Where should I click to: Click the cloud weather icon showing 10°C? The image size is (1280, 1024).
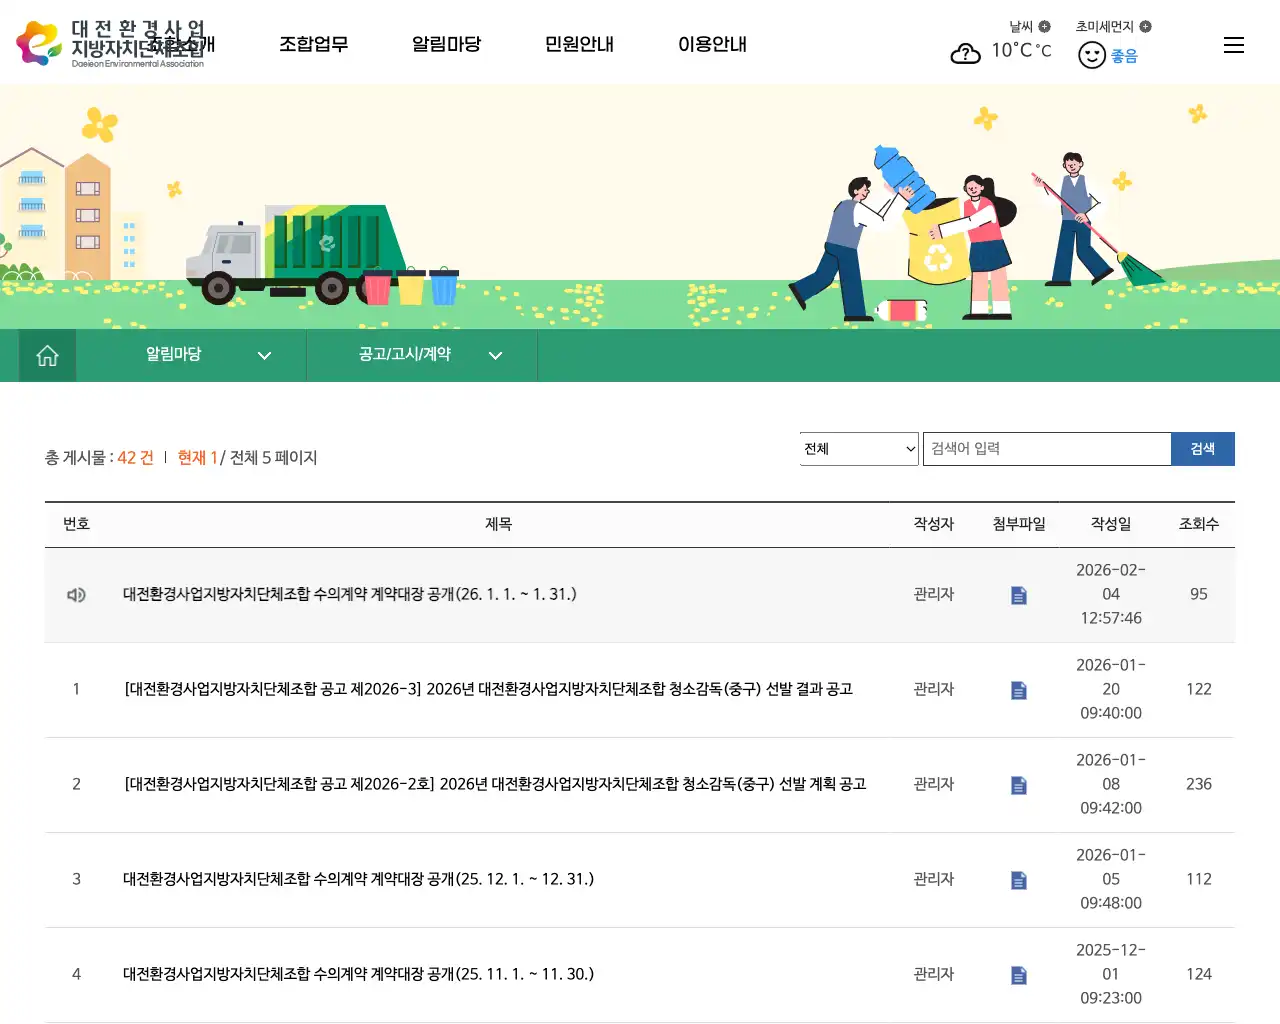965,54
